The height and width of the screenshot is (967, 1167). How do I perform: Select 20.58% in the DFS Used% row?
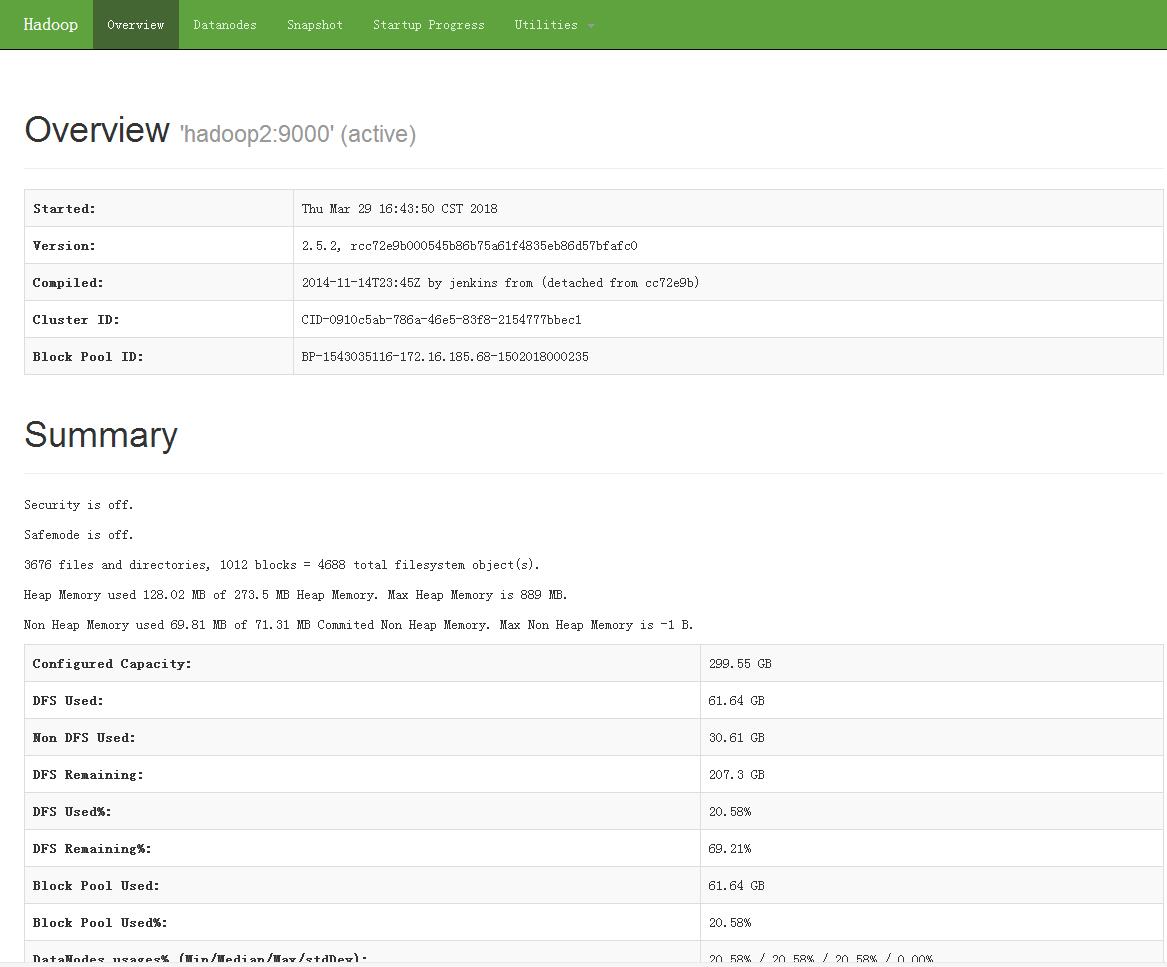729,811
